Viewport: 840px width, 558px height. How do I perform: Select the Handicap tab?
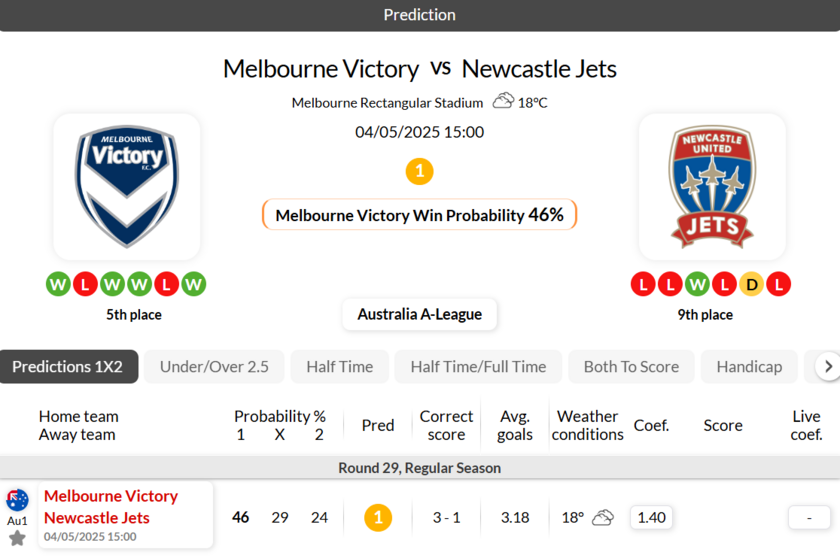(749, 367)
